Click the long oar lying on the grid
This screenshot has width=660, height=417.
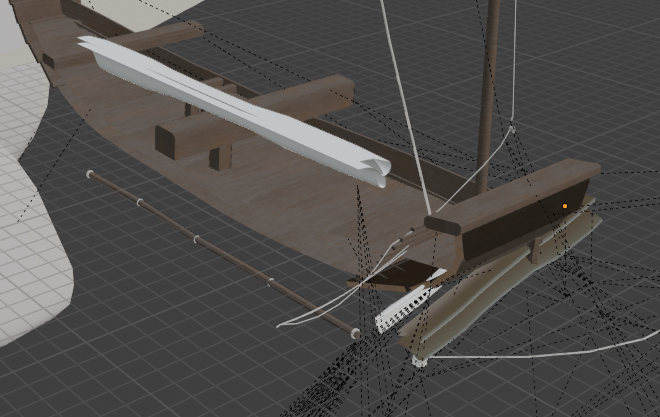click(x=220, y=252)
